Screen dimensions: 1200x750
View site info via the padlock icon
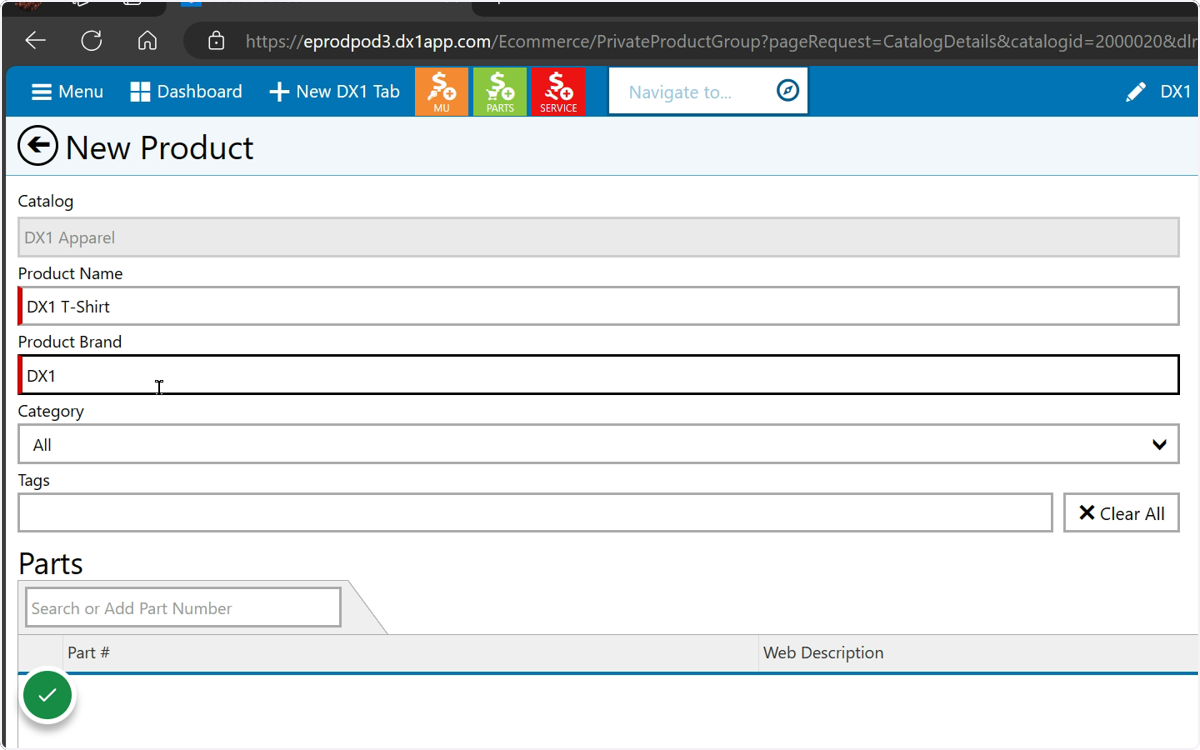(215, 41)
